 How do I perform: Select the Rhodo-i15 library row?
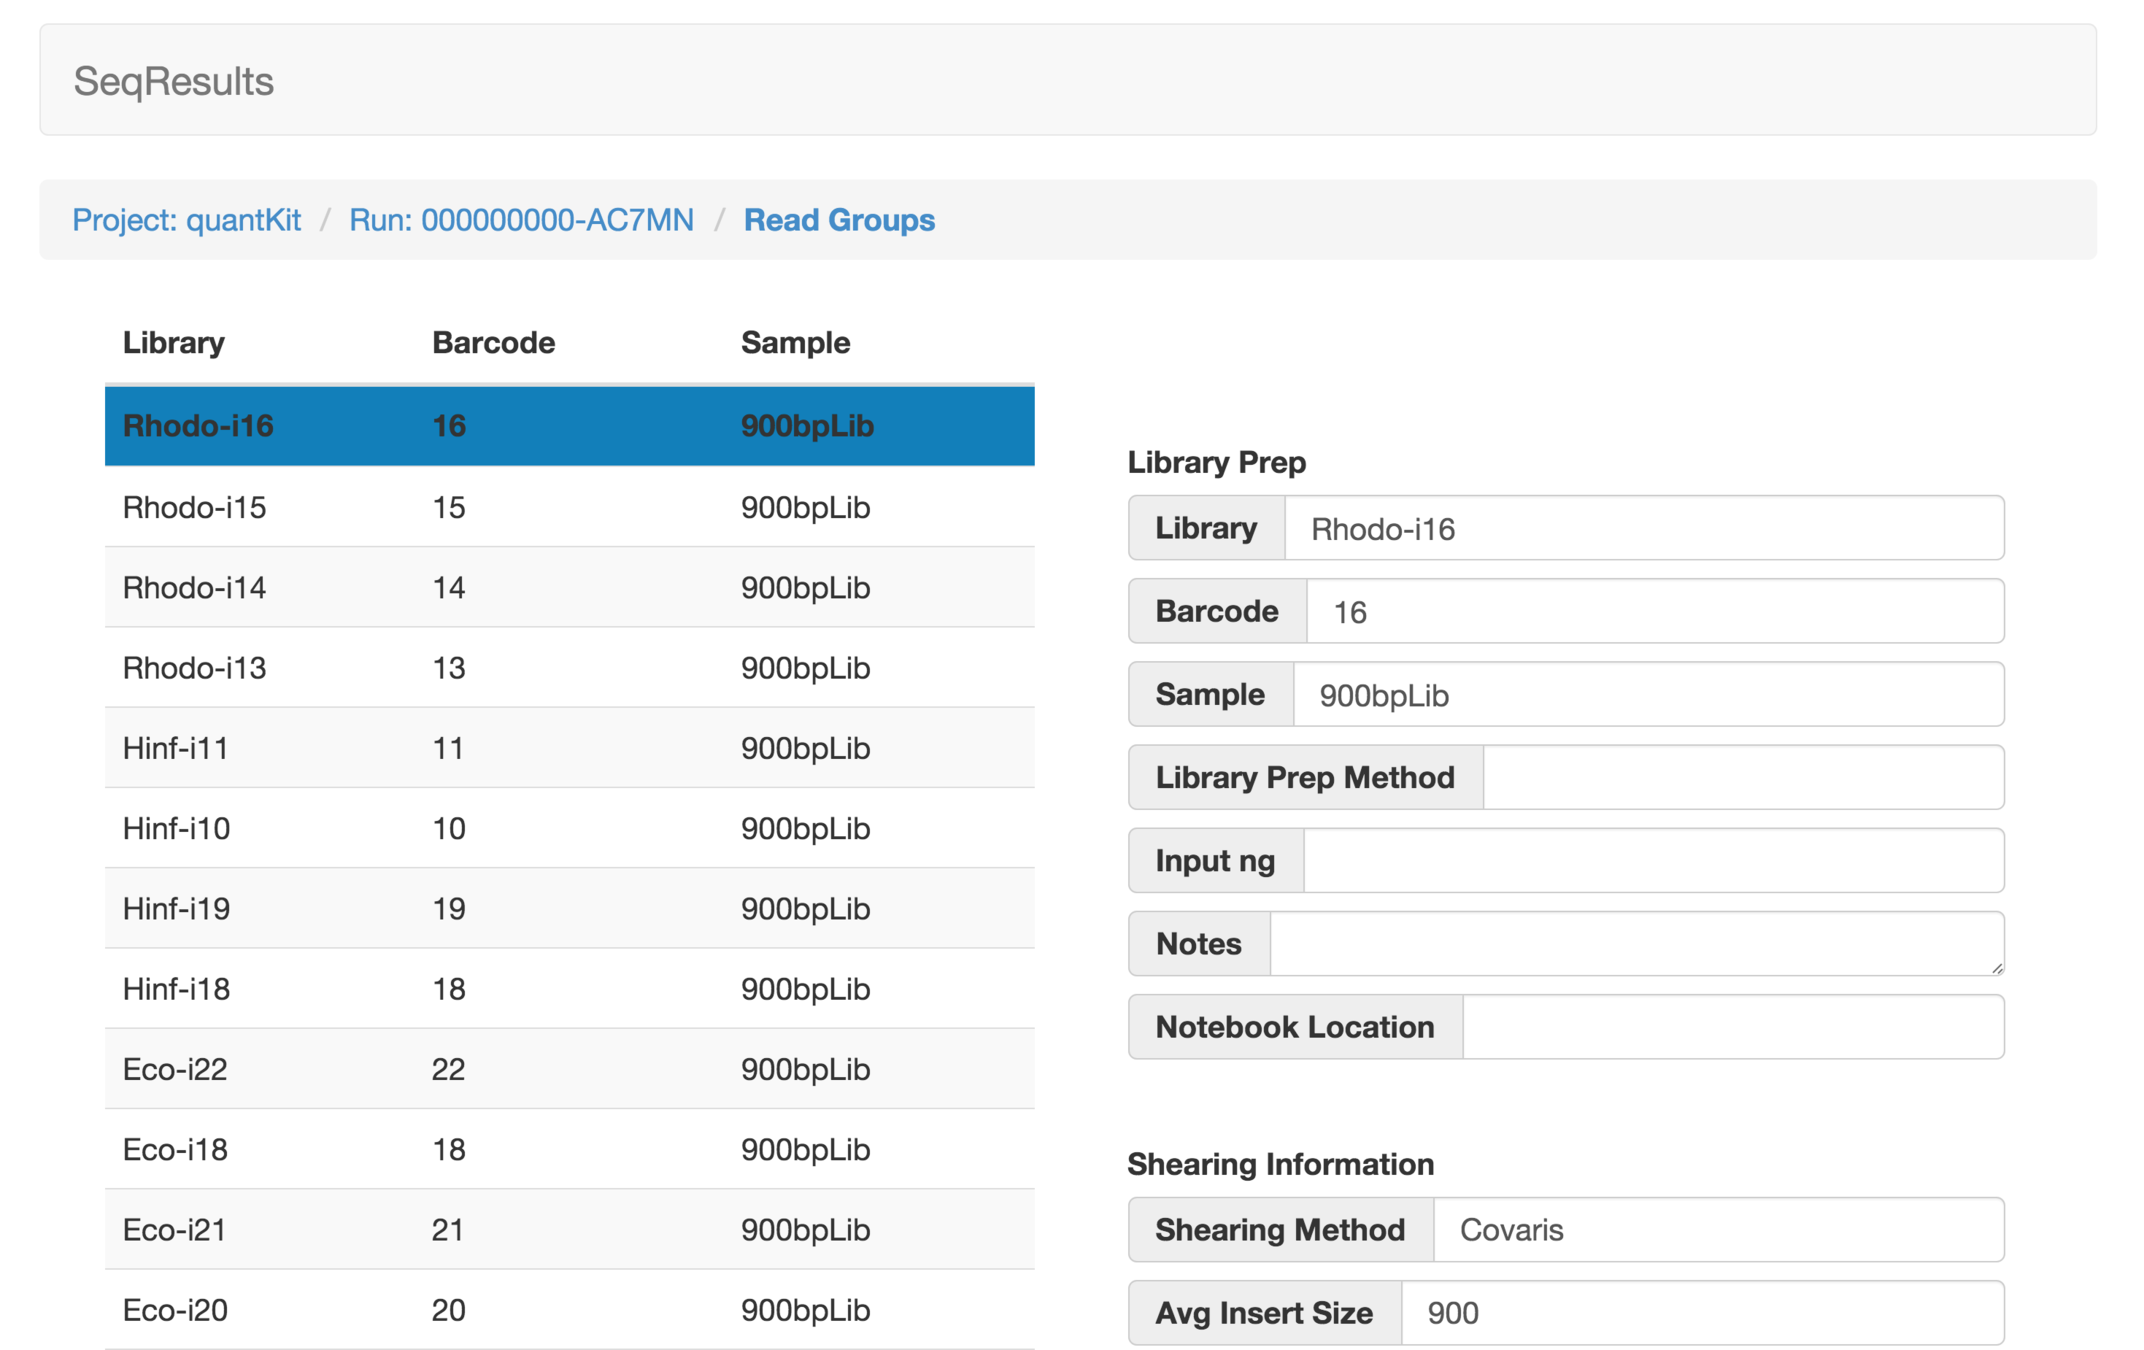click(568, 508)
